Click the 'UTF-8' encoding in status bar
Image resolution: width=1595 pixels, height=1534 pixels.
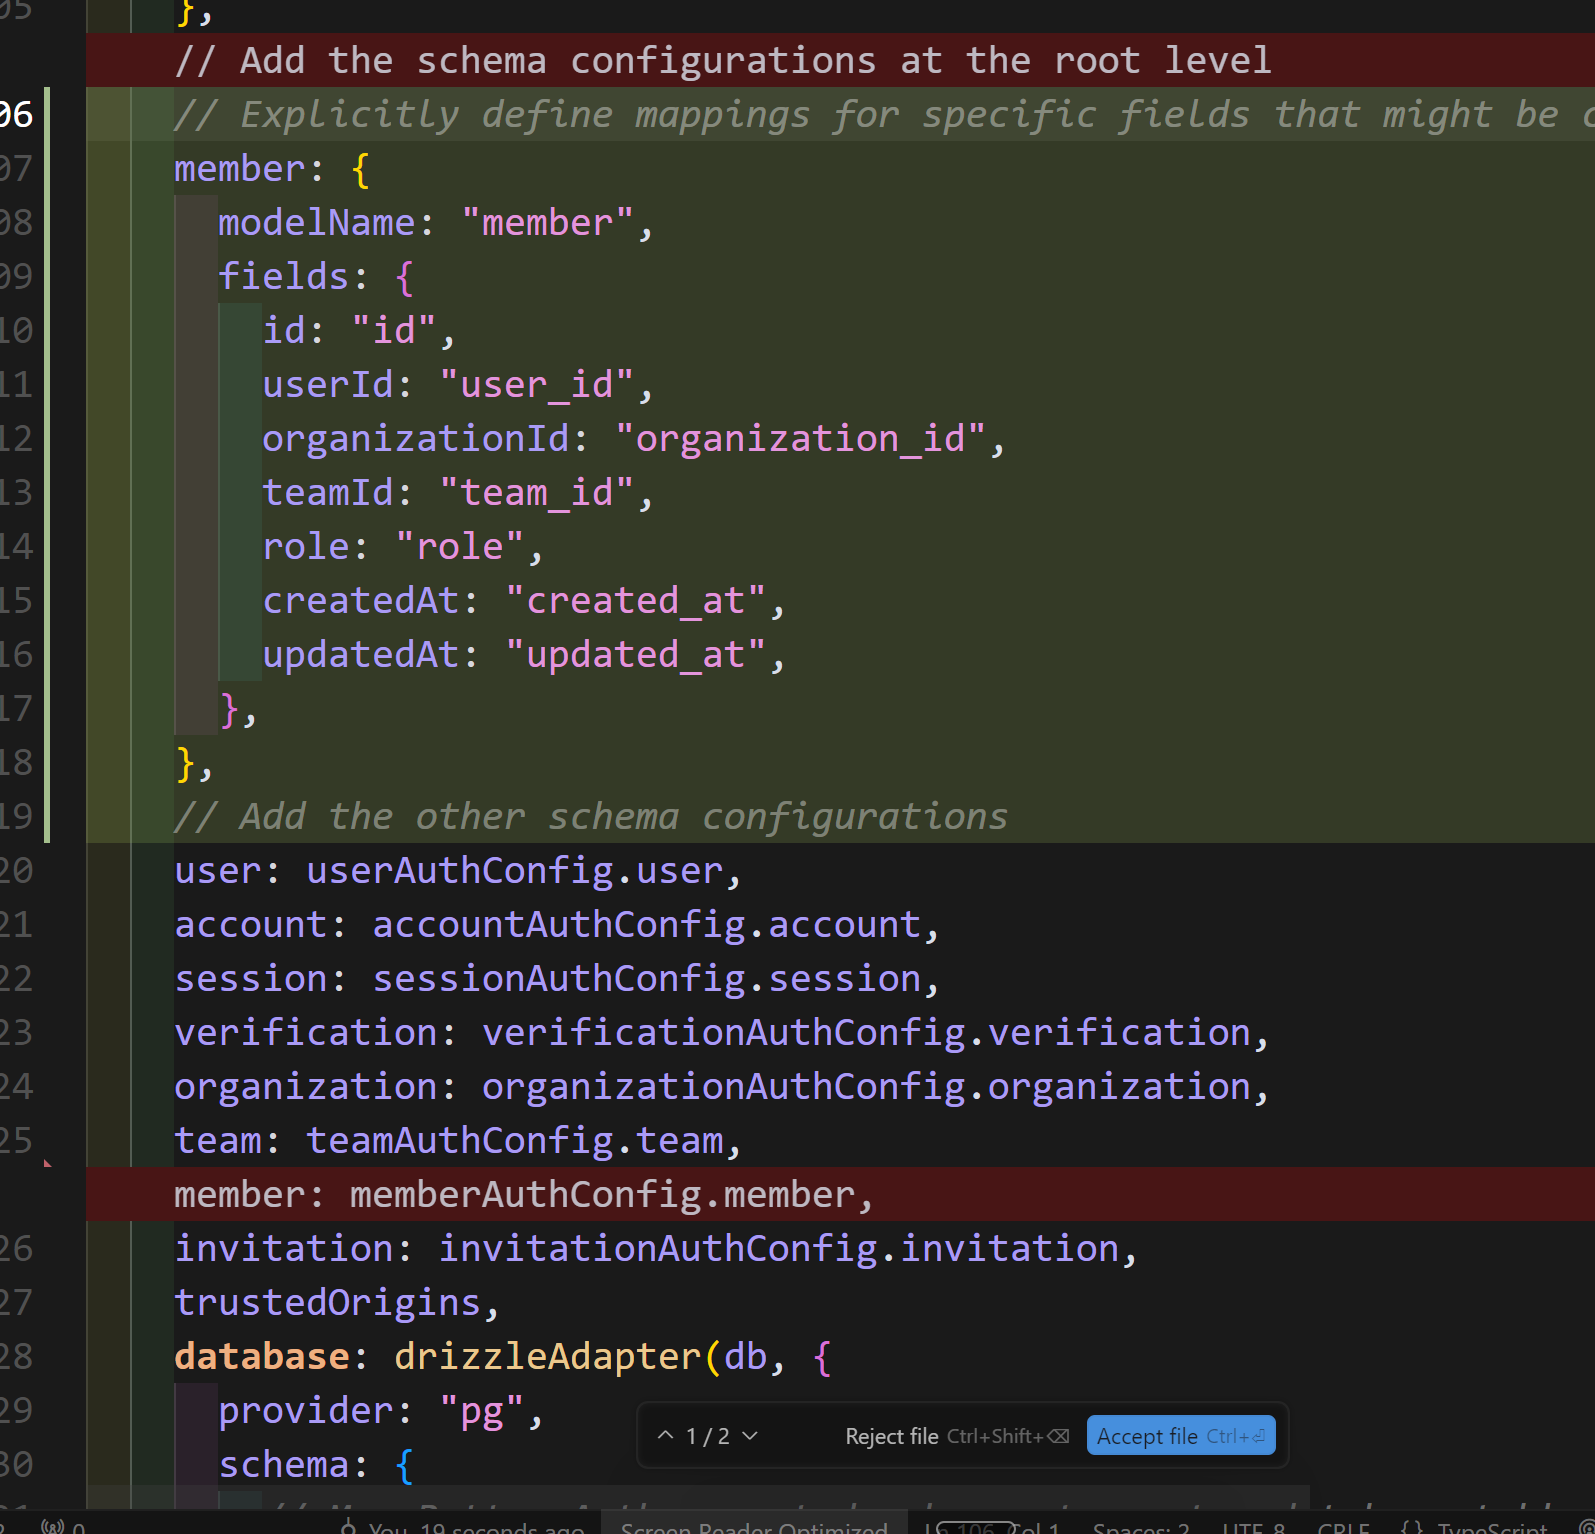click(x=1254, y=1526)
